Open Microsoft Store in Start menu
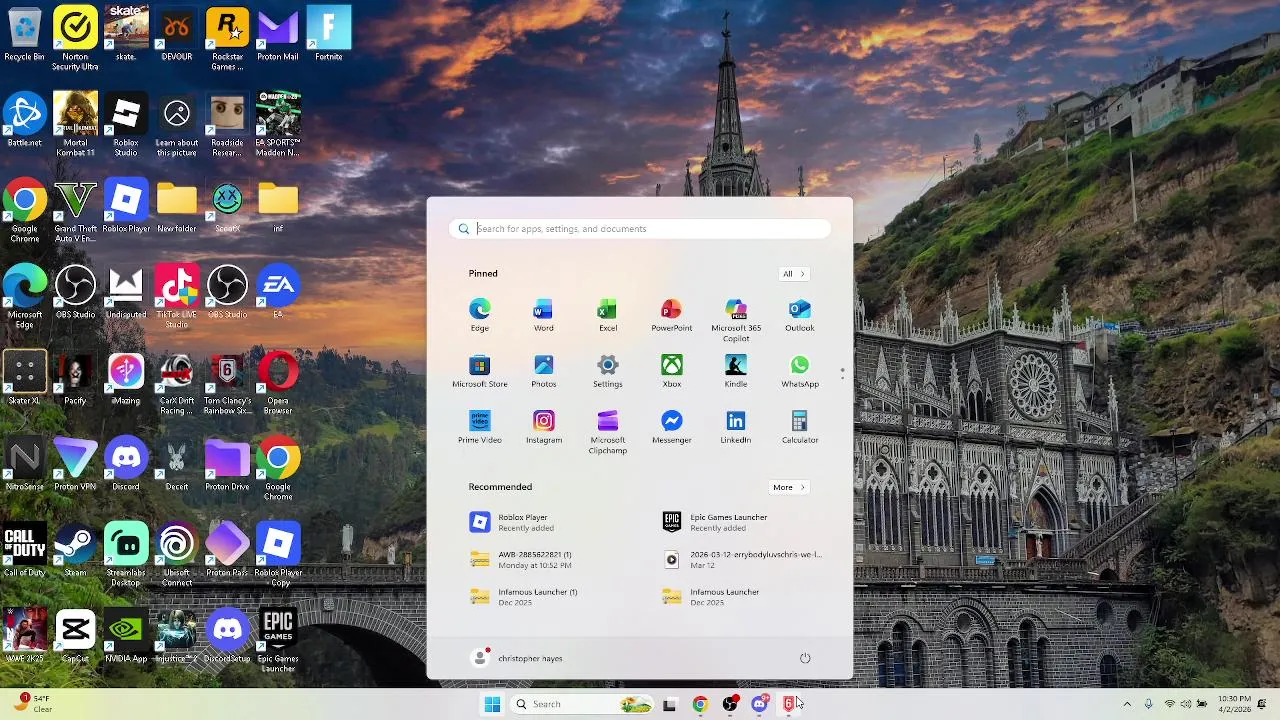Screen dimensions: 1280x720 (479, 371)
